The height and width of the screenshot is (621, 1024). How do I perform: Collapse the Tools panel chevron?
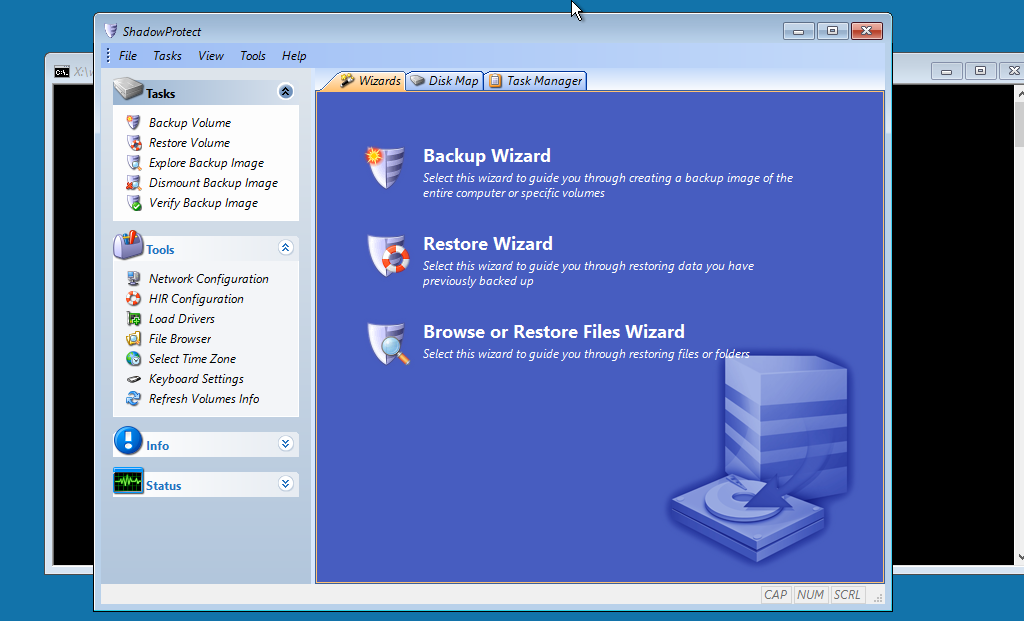coord(285,247)
